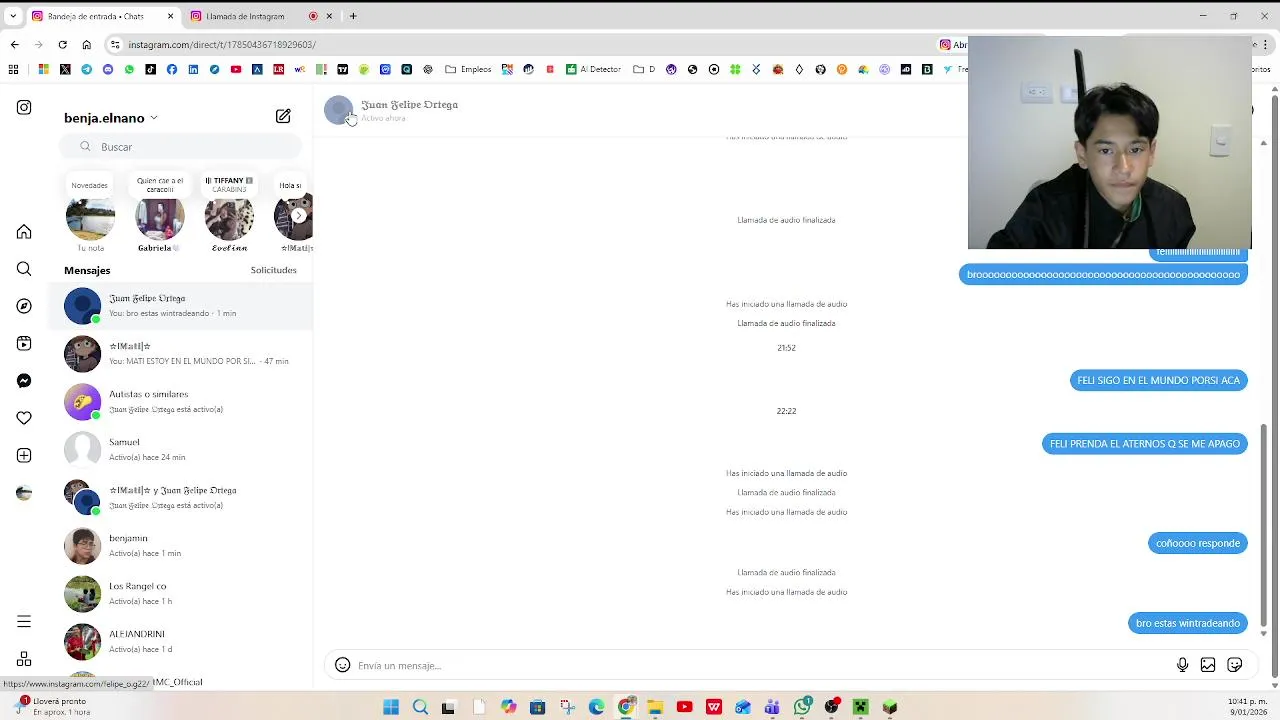Attach photo with image icon
Viewport: 1280px width, 720px height.
pos(1208,665)
